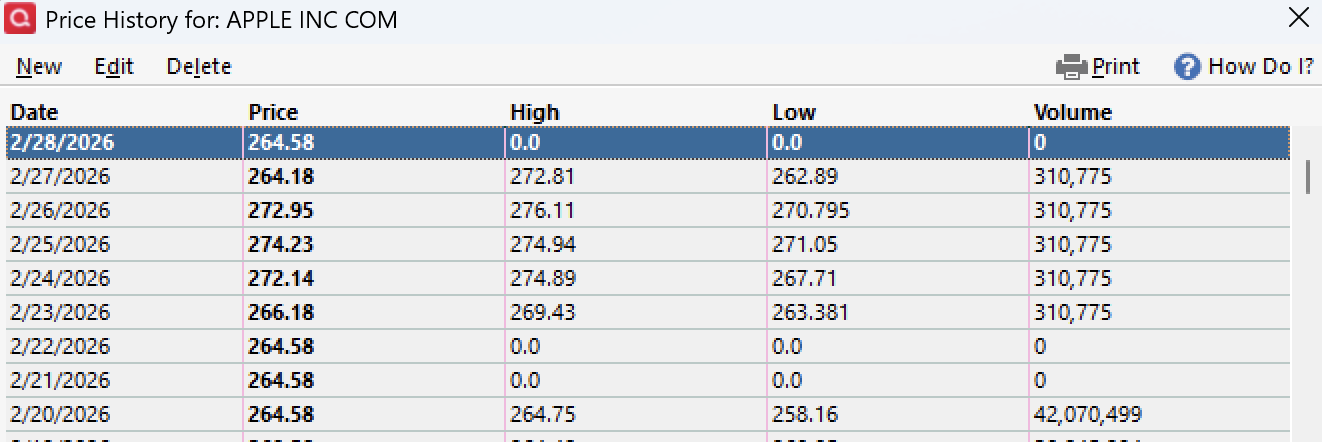Click price 272.14 cell
Viewport: 1322px width, 442px height.
click(x=281, y=279)
